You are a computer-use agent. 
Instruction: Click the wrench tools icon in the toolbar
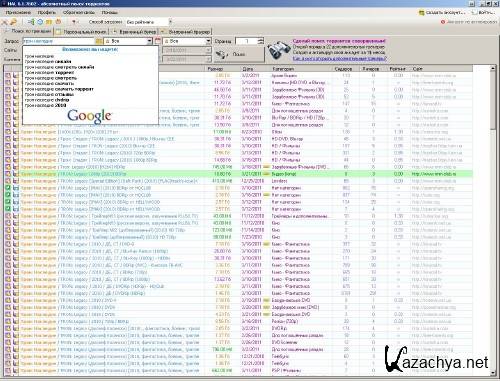[5, 22]
